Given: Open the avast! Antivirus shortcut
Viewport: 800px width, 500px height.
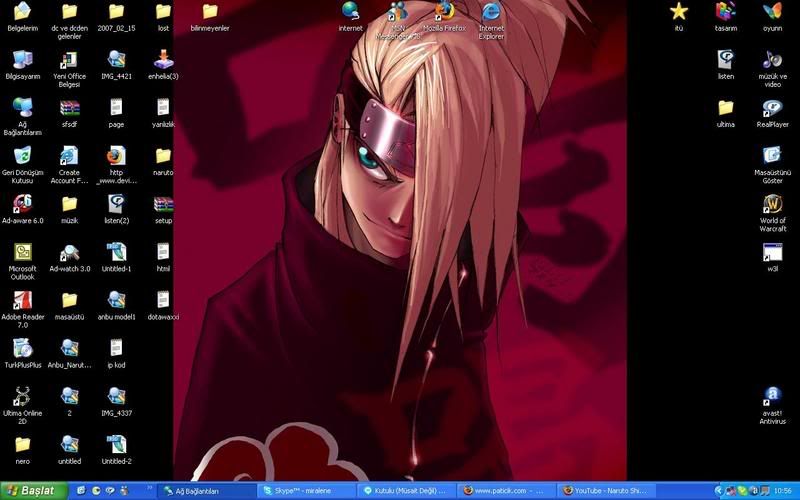Looking at the screenshot, I should coord(772,396).
